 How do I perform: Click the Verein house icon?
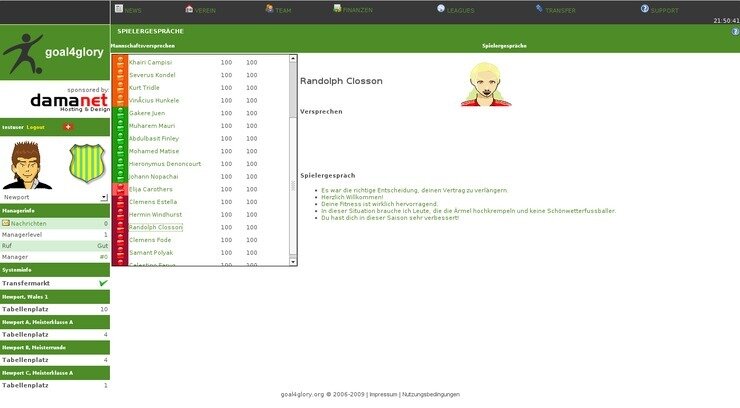[187, 8]
